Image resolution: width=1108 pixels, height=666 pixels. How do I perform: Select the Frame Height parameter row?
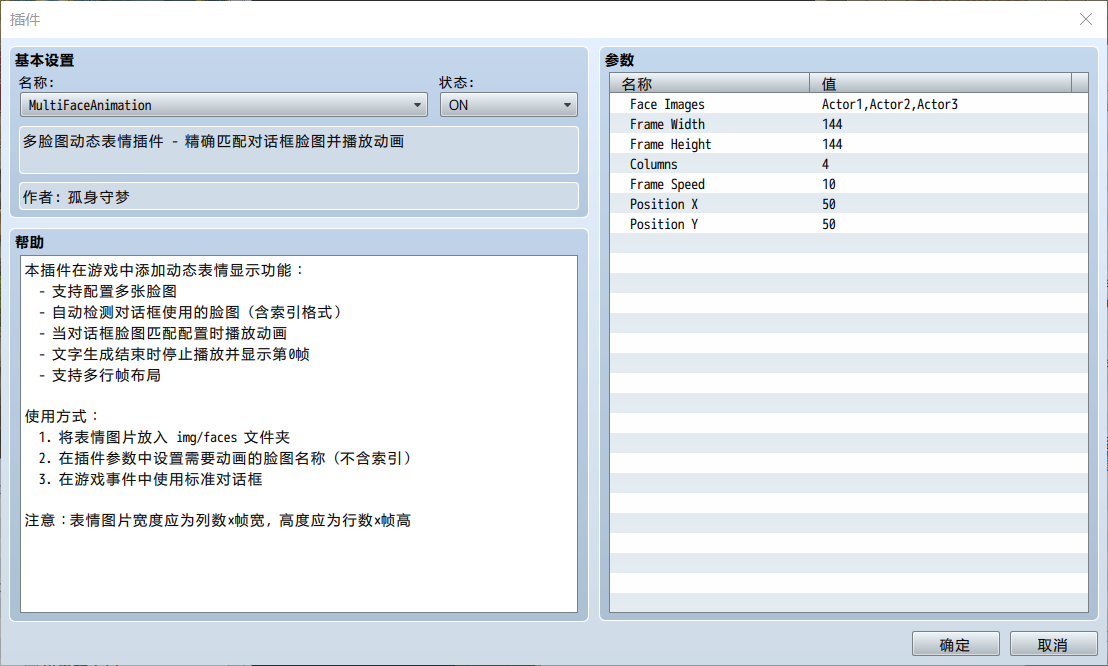tap(849, 144)
